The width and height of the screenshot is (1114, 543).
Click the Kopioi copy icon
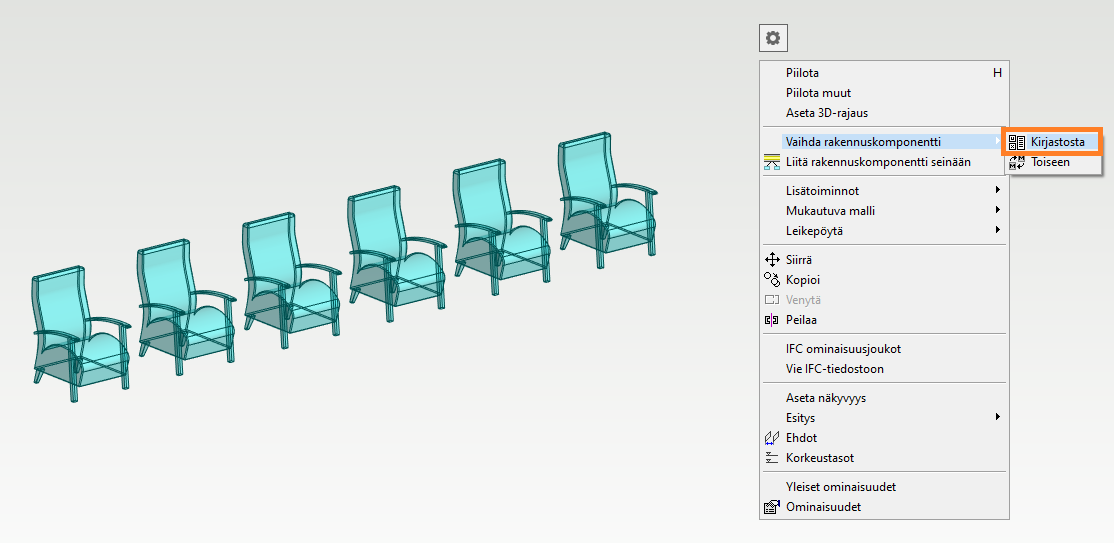click(771, 280)
